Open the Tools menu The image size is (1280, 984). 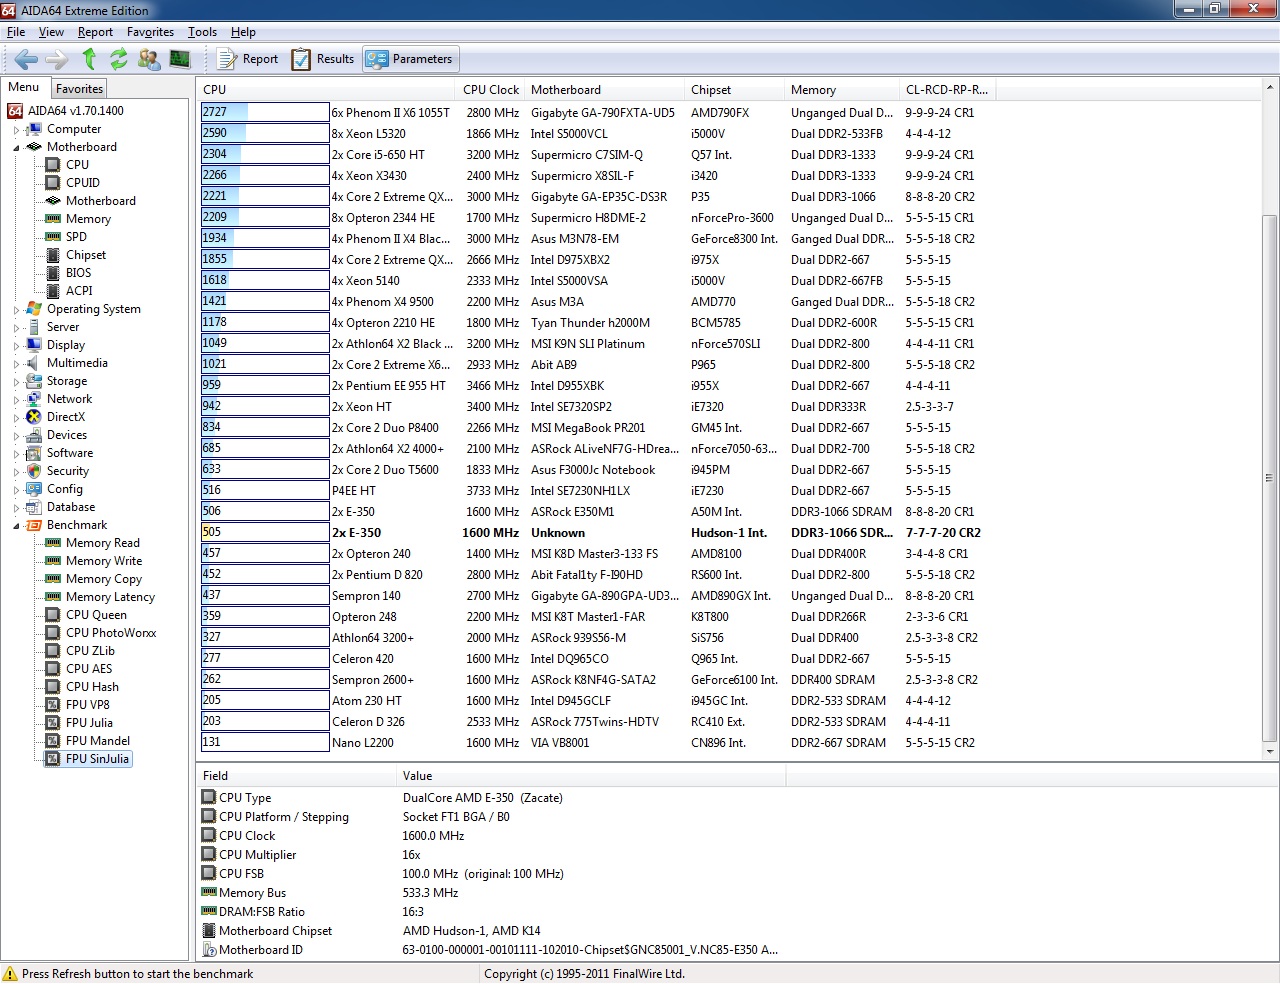[x=202, y=32]
